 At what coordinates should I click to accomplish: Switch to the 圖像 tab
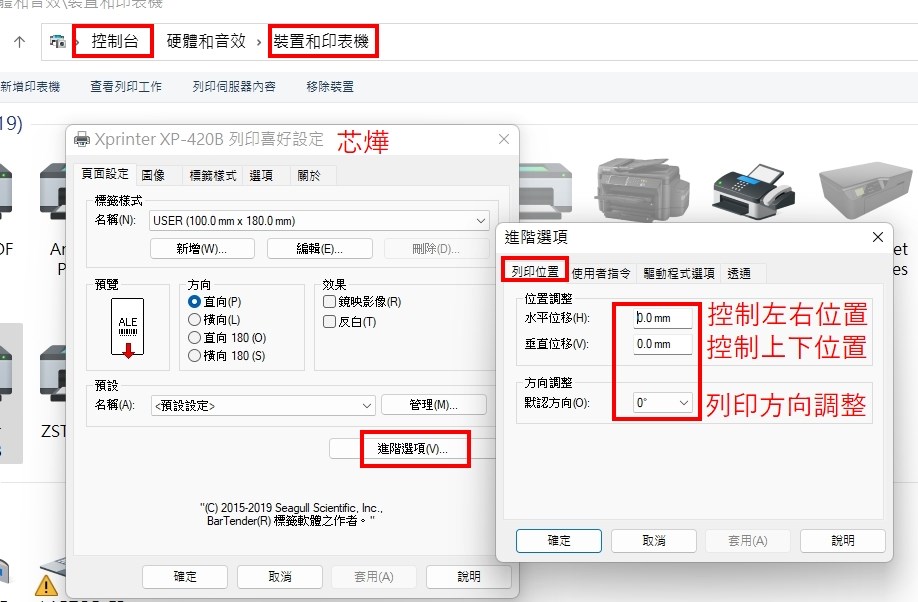153,175
